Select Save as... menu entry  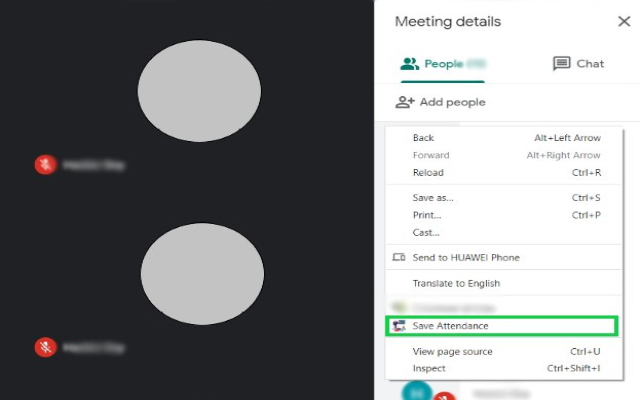point(434,198)
